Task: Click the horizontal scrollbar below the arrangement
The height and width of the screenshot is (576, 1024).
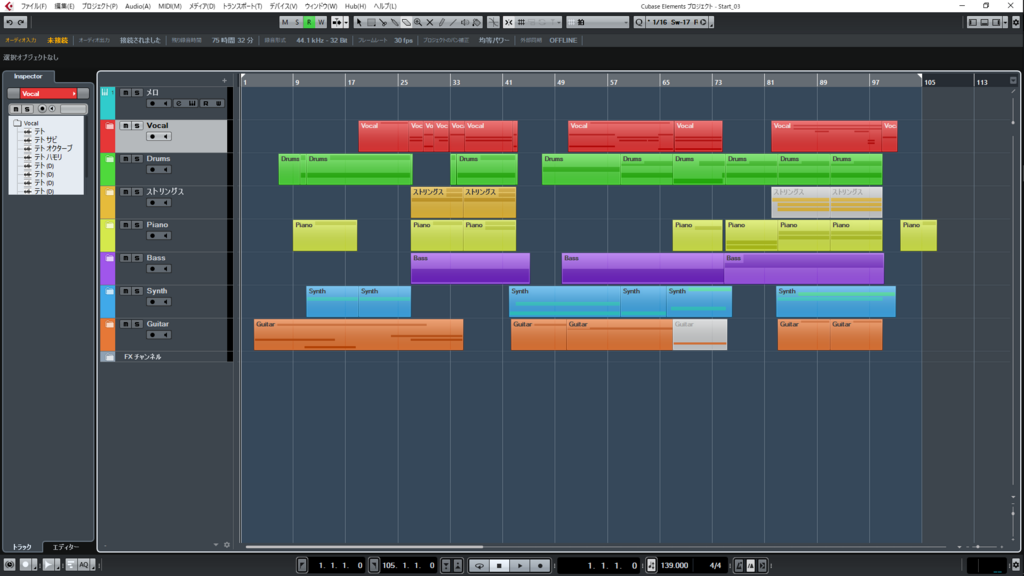Action: point(364,547)
